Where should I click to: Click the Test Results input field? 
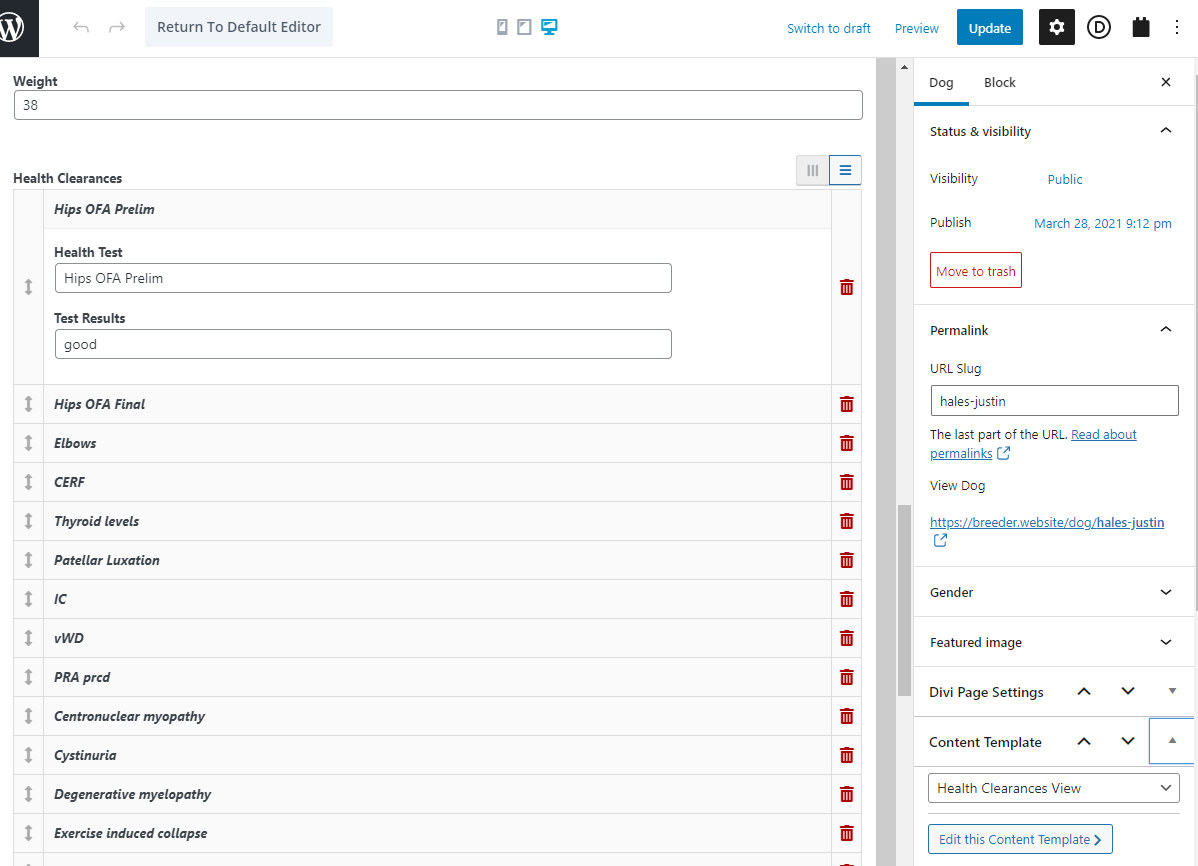click(363, 344)
